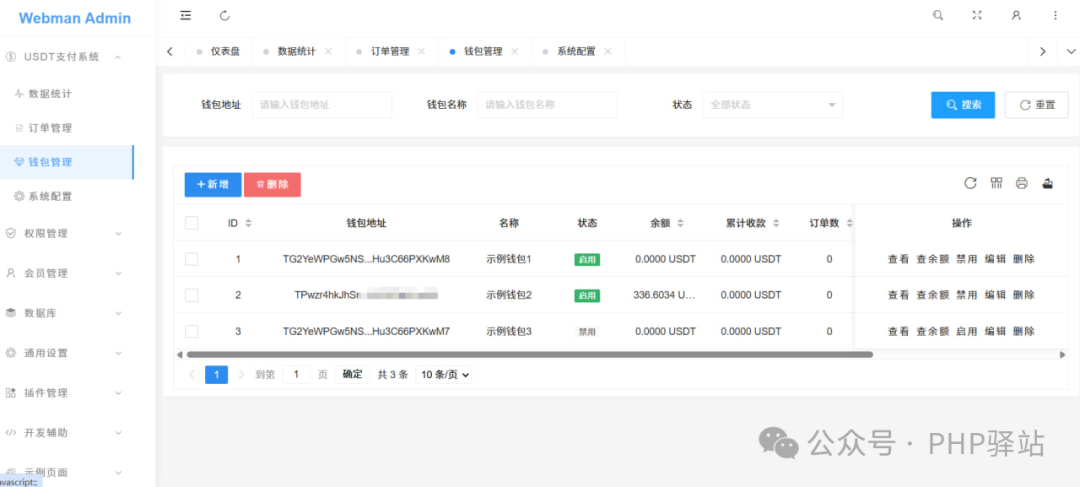Switch to the 数据统计 tab
This screenshot has height=487, width=1080.
(x=296, y=52)
